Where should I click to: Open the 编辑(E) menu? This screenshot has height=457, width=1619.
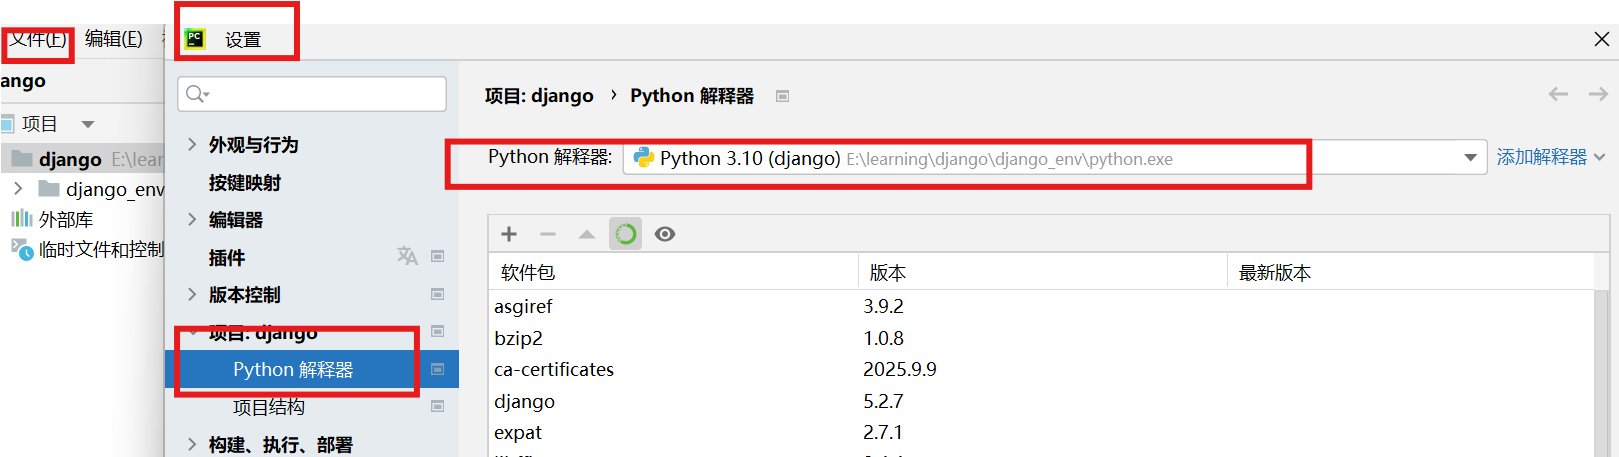coord(114,39)
